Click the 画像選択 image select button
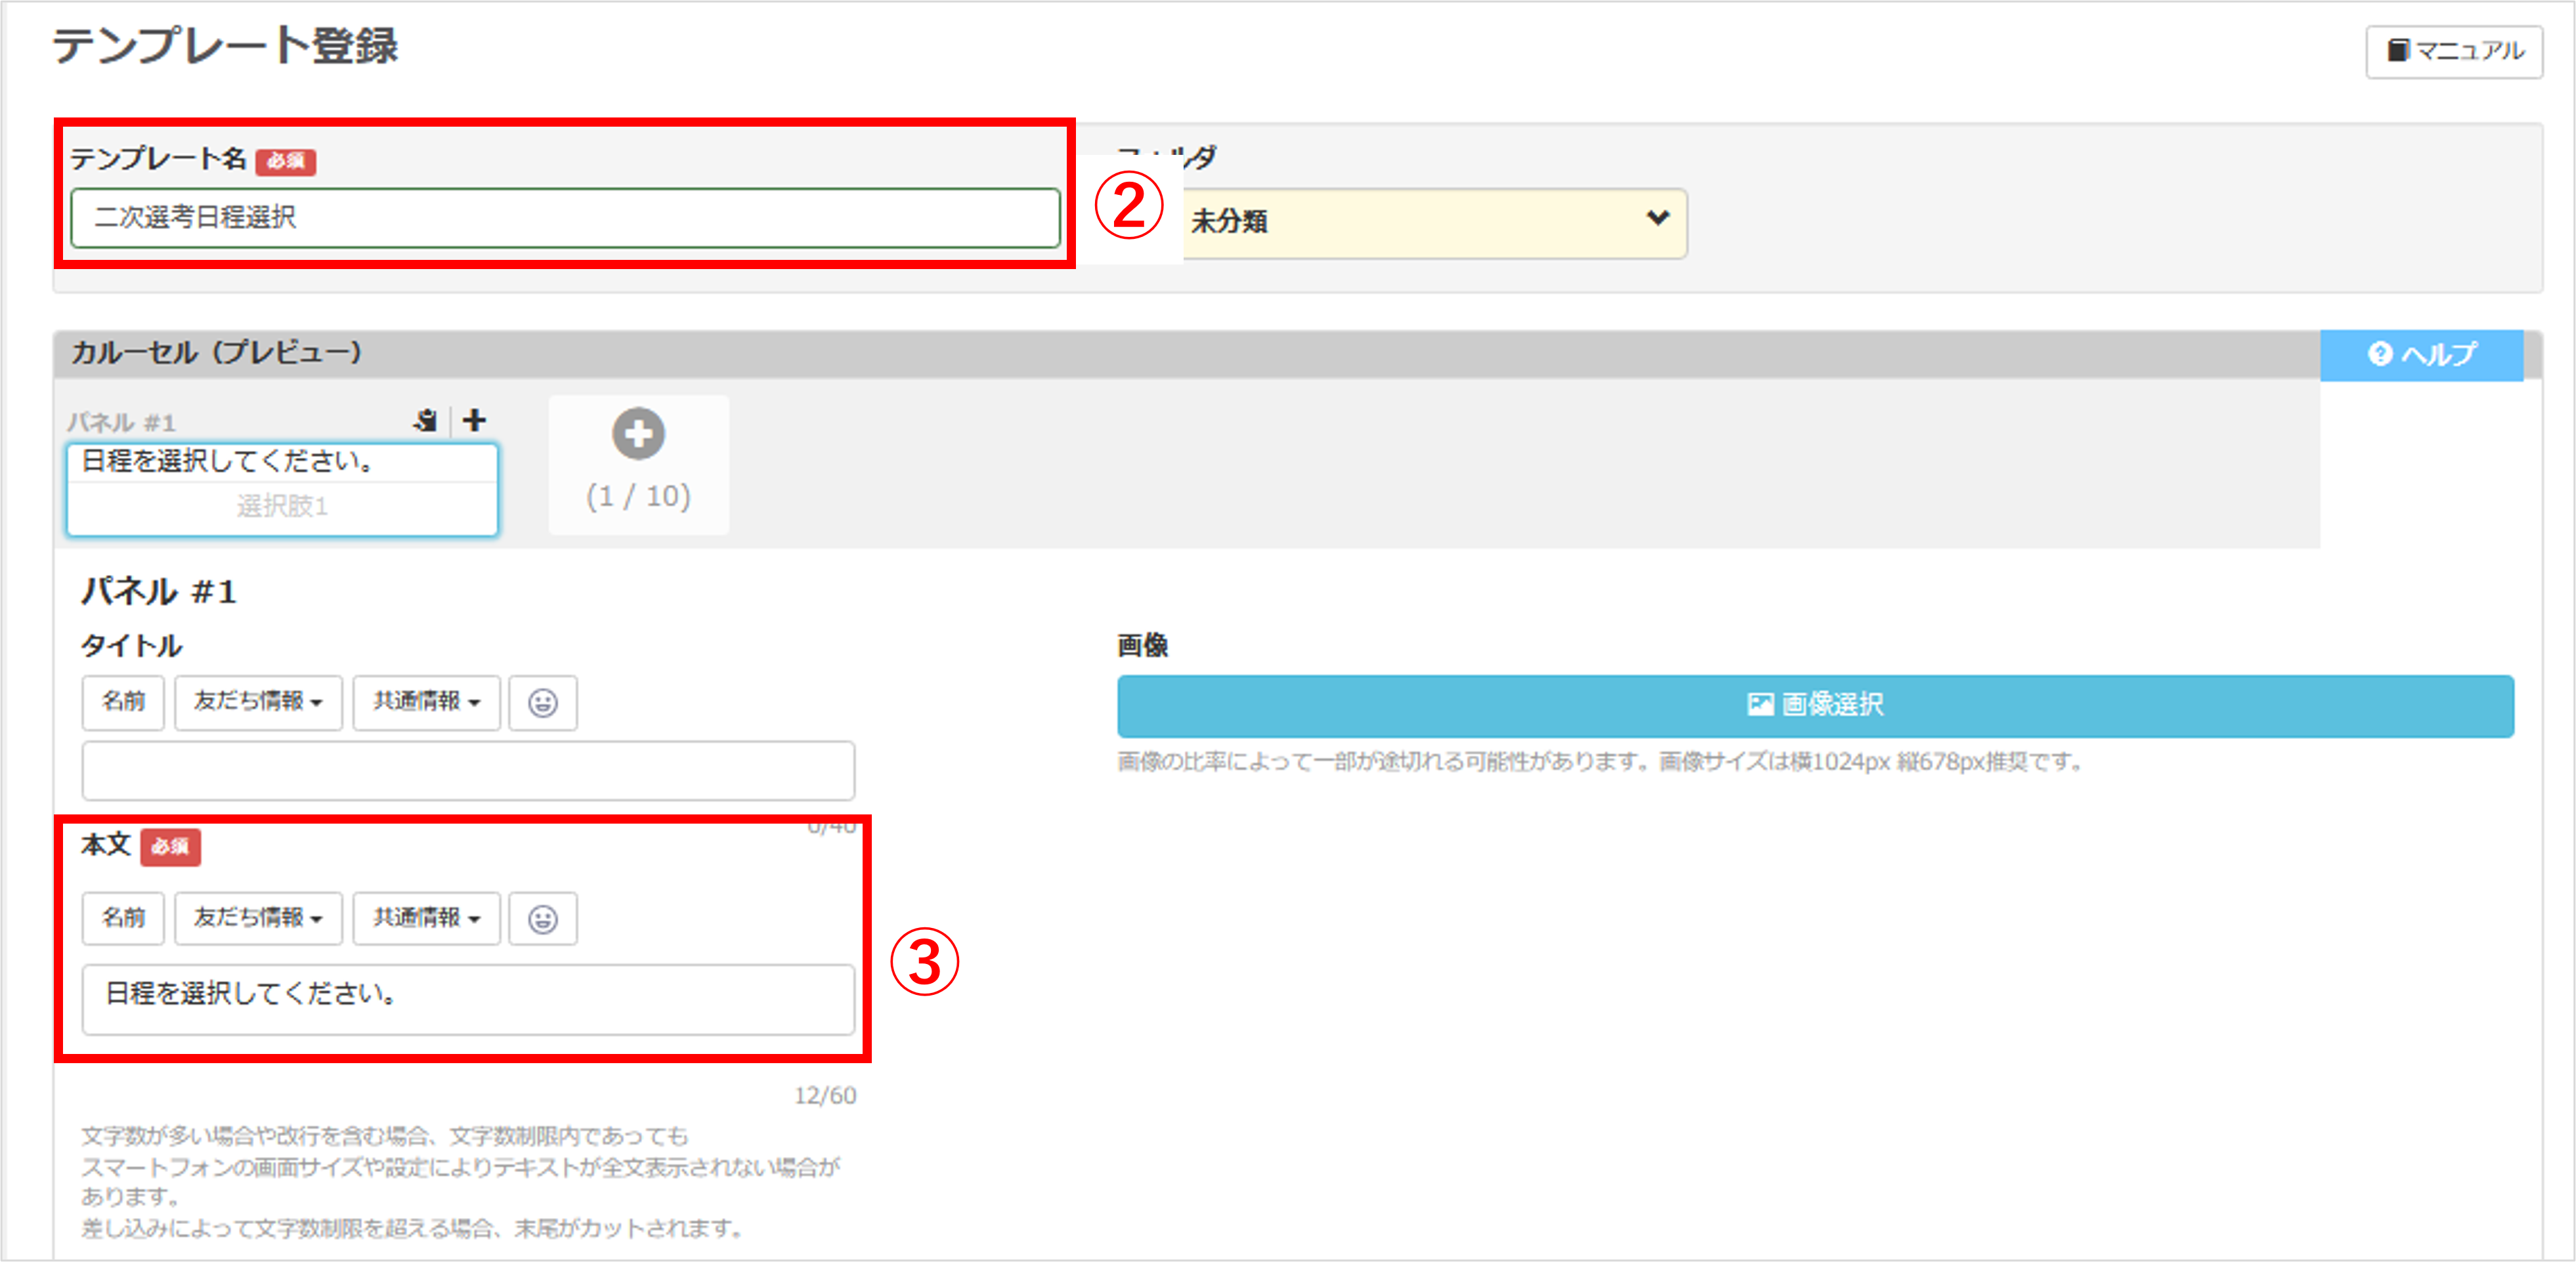2576x1262 pixels. [x=1815, y=706]
